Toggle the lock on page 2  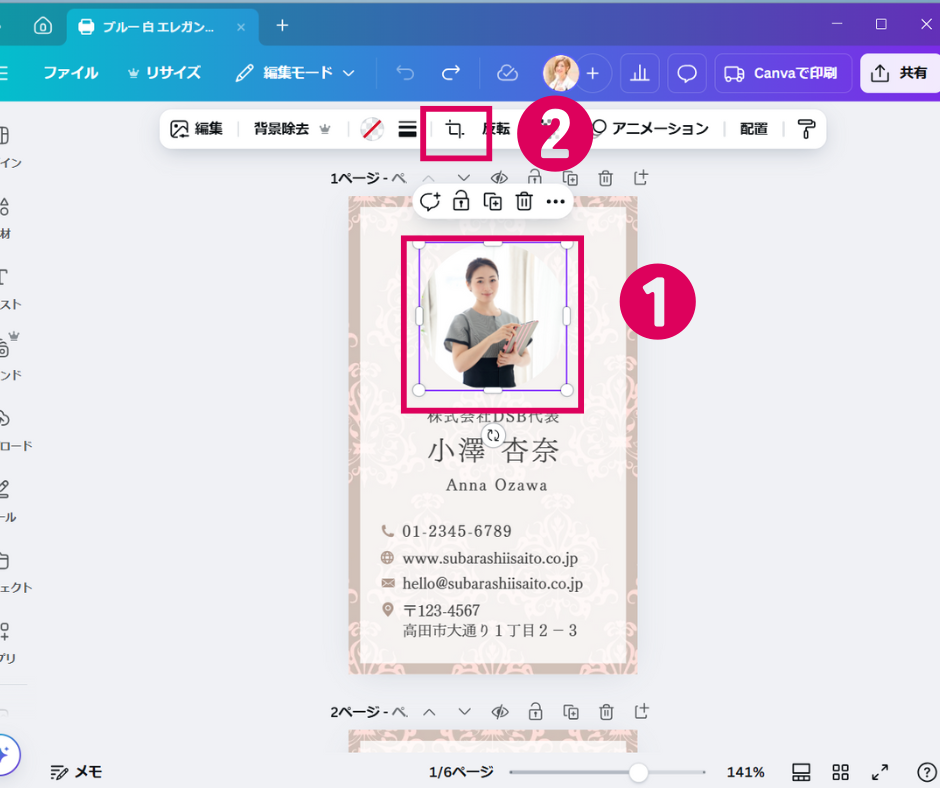[x=536, y=712]
